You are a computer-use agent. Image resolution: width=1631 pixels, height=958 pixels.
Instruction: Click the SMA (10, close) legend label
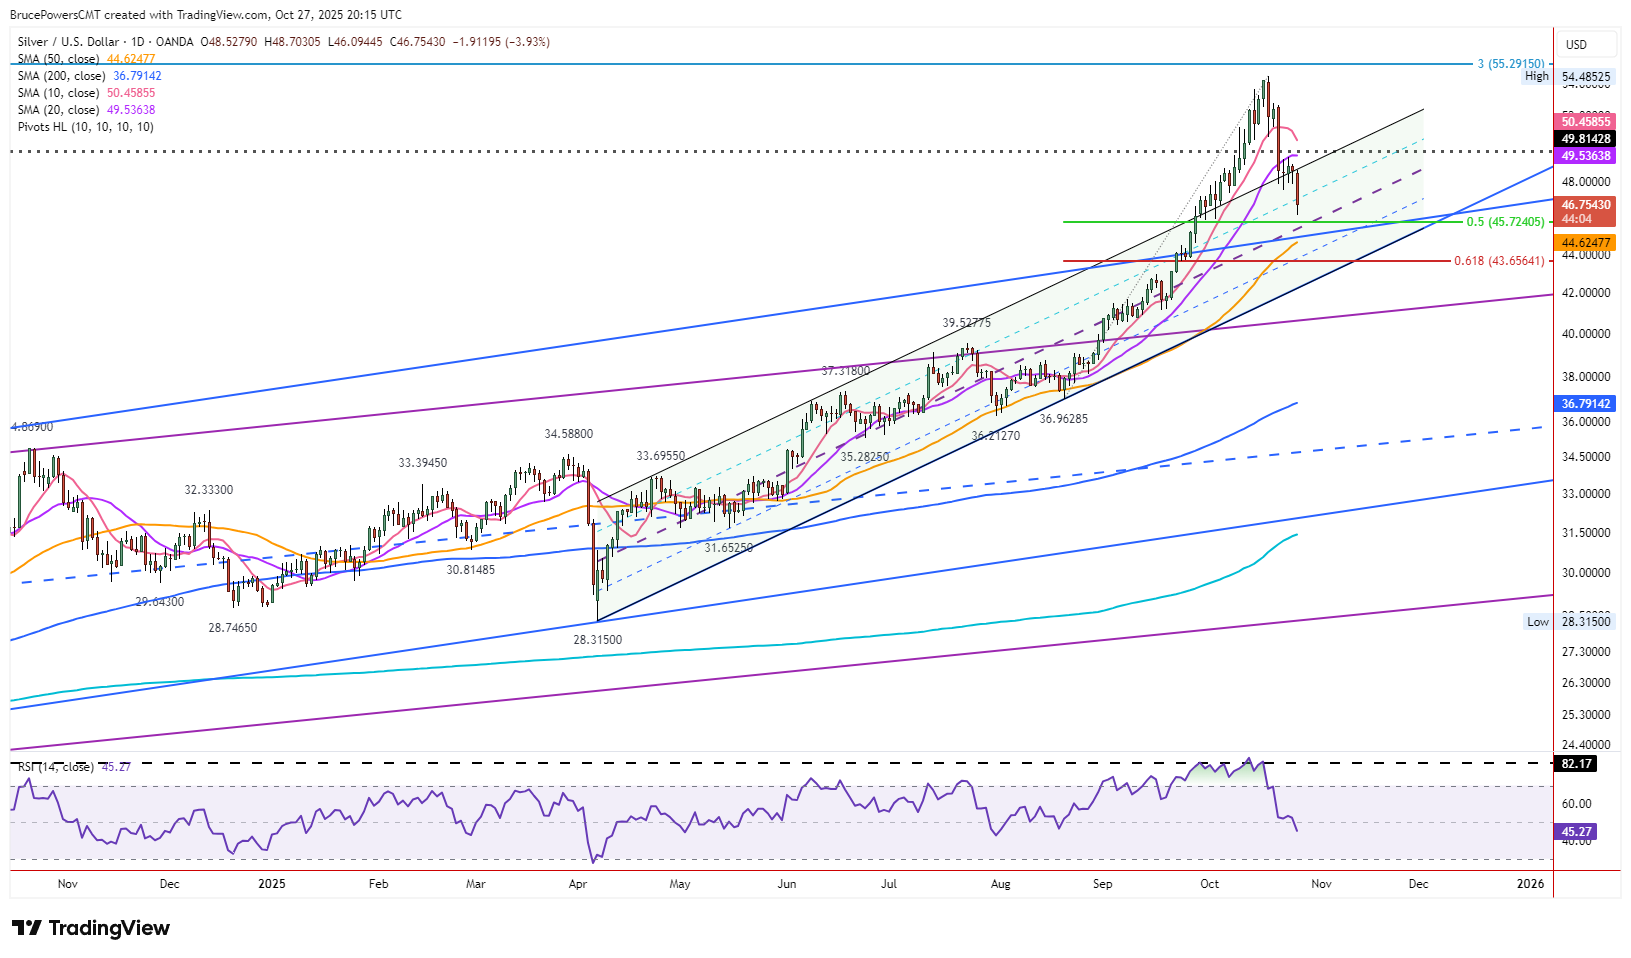point(58,93)
